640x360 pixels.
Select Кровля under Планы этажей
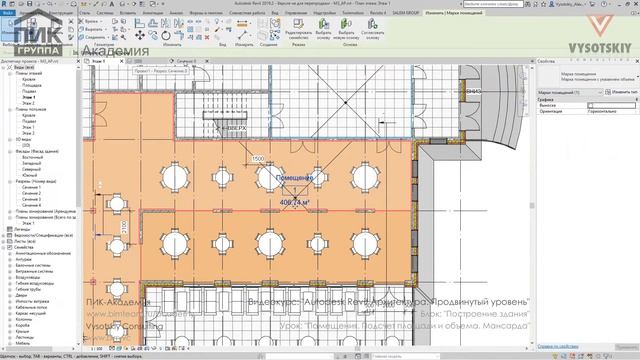[29, 80]
